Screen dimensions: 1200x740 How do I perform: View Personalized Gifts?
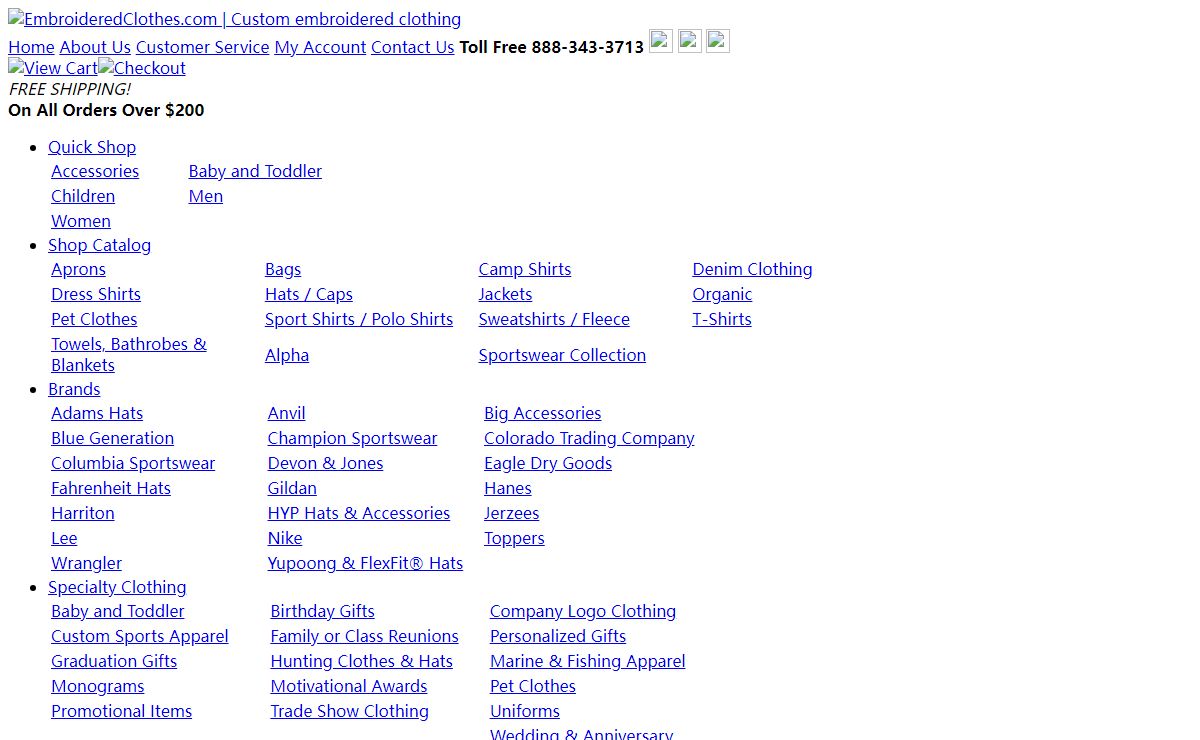[x=558, y=636]
